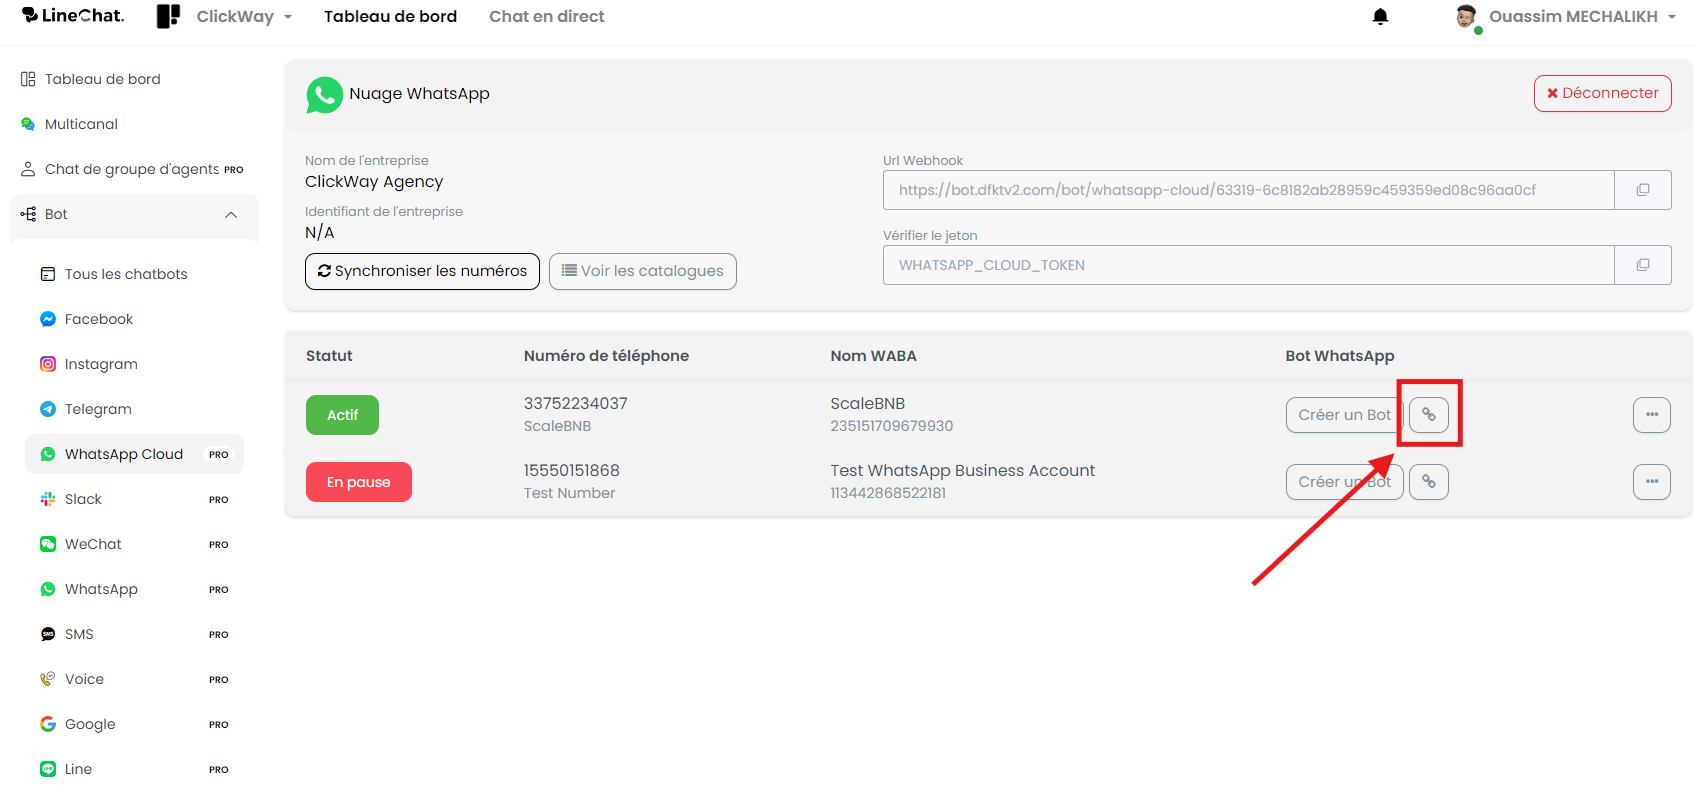Click the Google icon in sidebar

click(x=48, y=724)
